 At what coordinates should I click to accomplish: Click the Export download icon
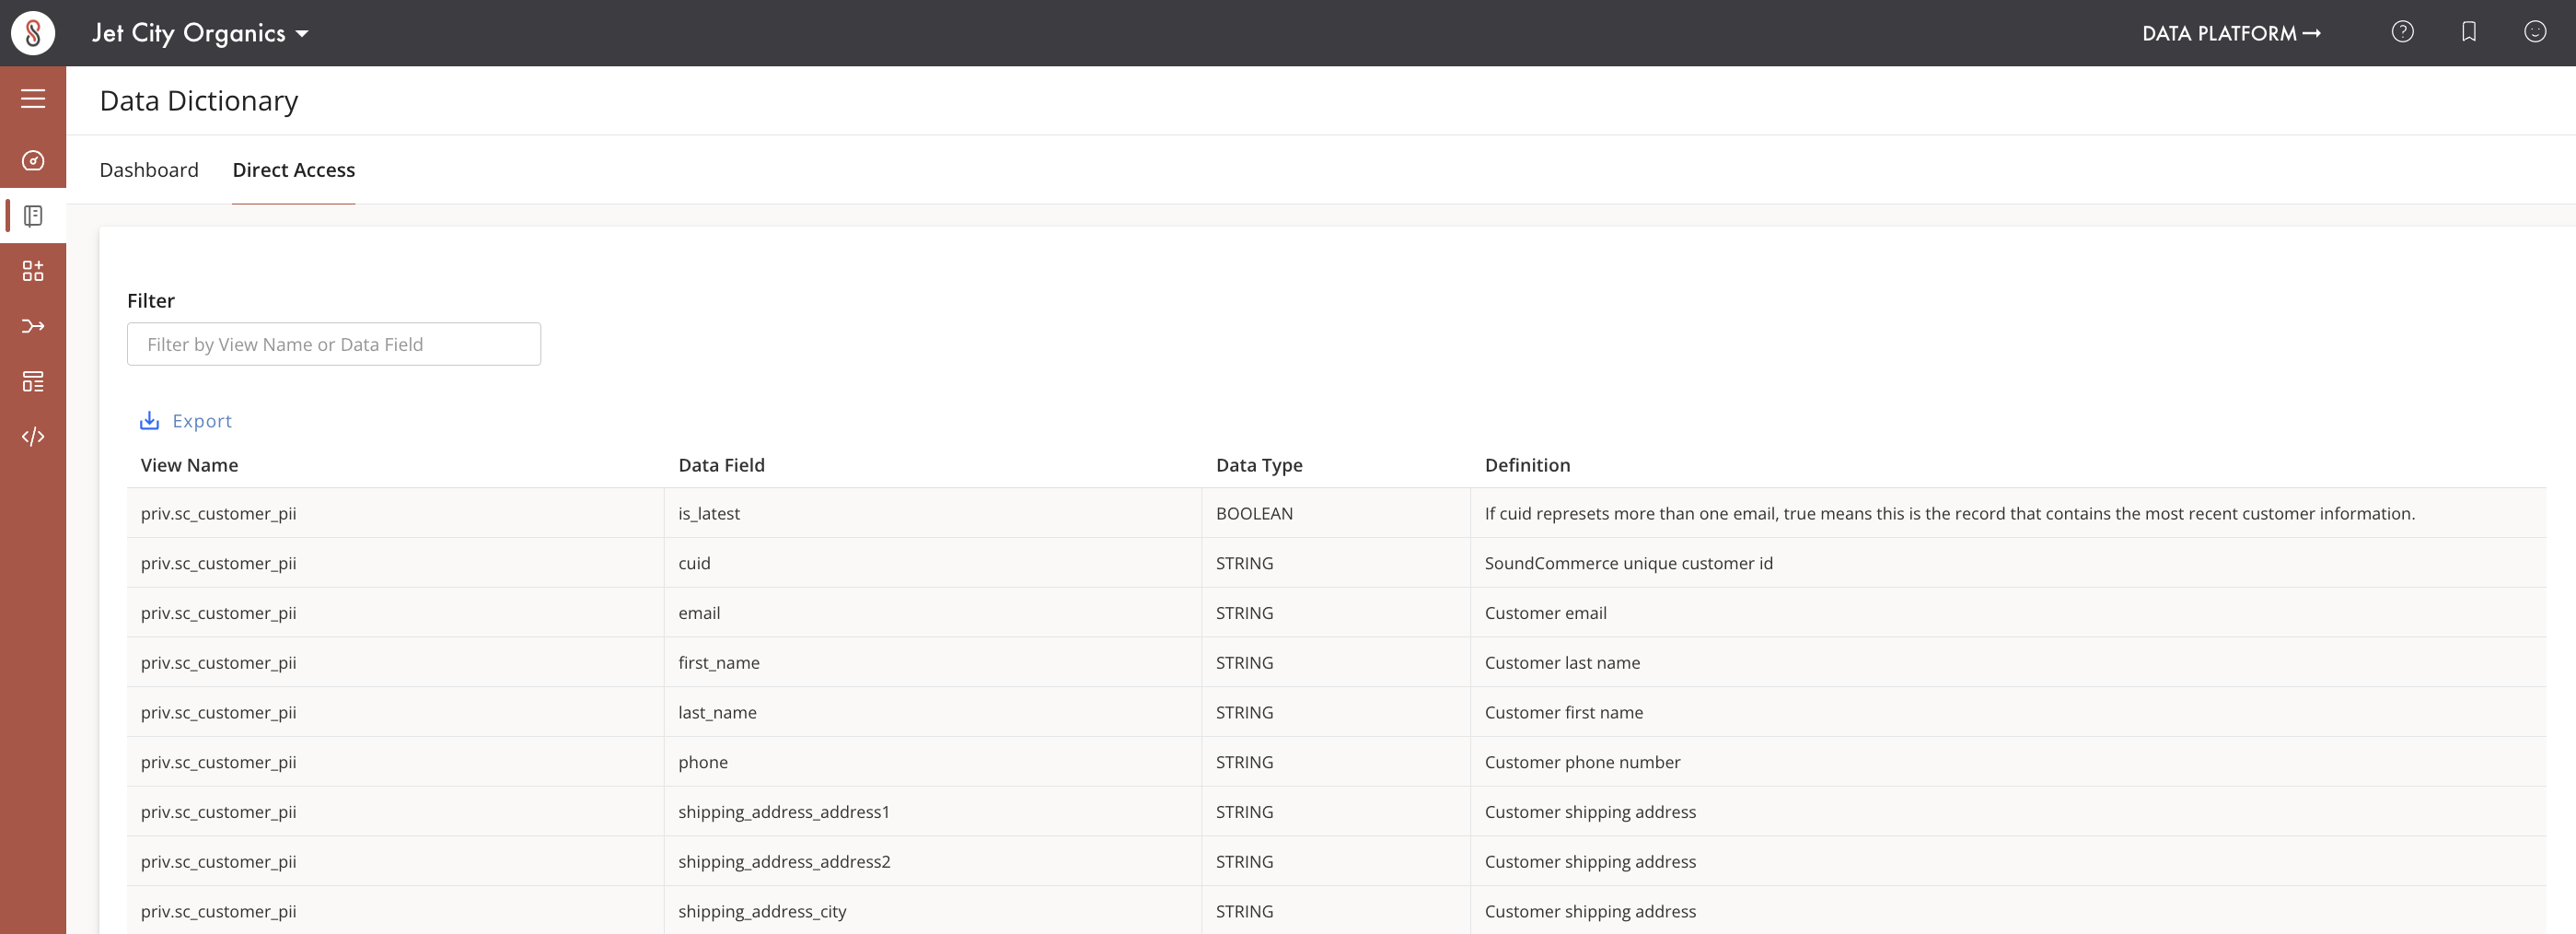149,420
